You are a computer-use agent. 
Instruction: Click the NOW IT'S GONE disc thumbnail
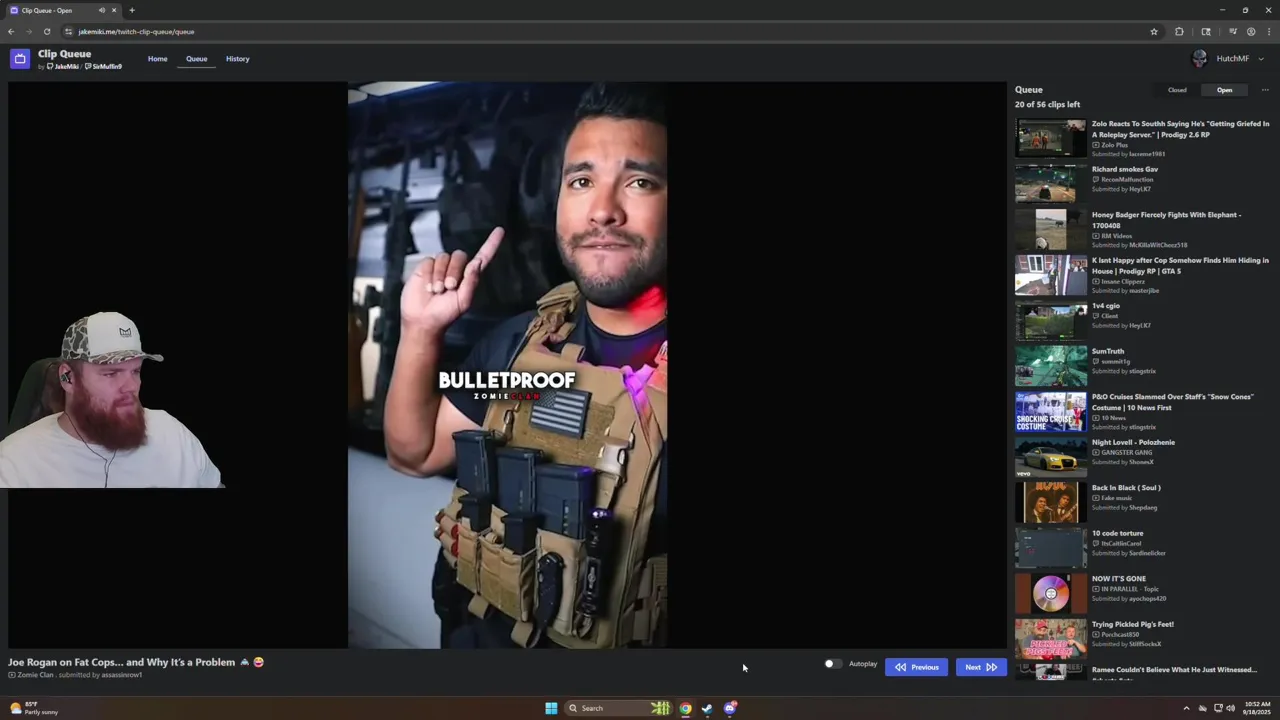pos(1050,593)
